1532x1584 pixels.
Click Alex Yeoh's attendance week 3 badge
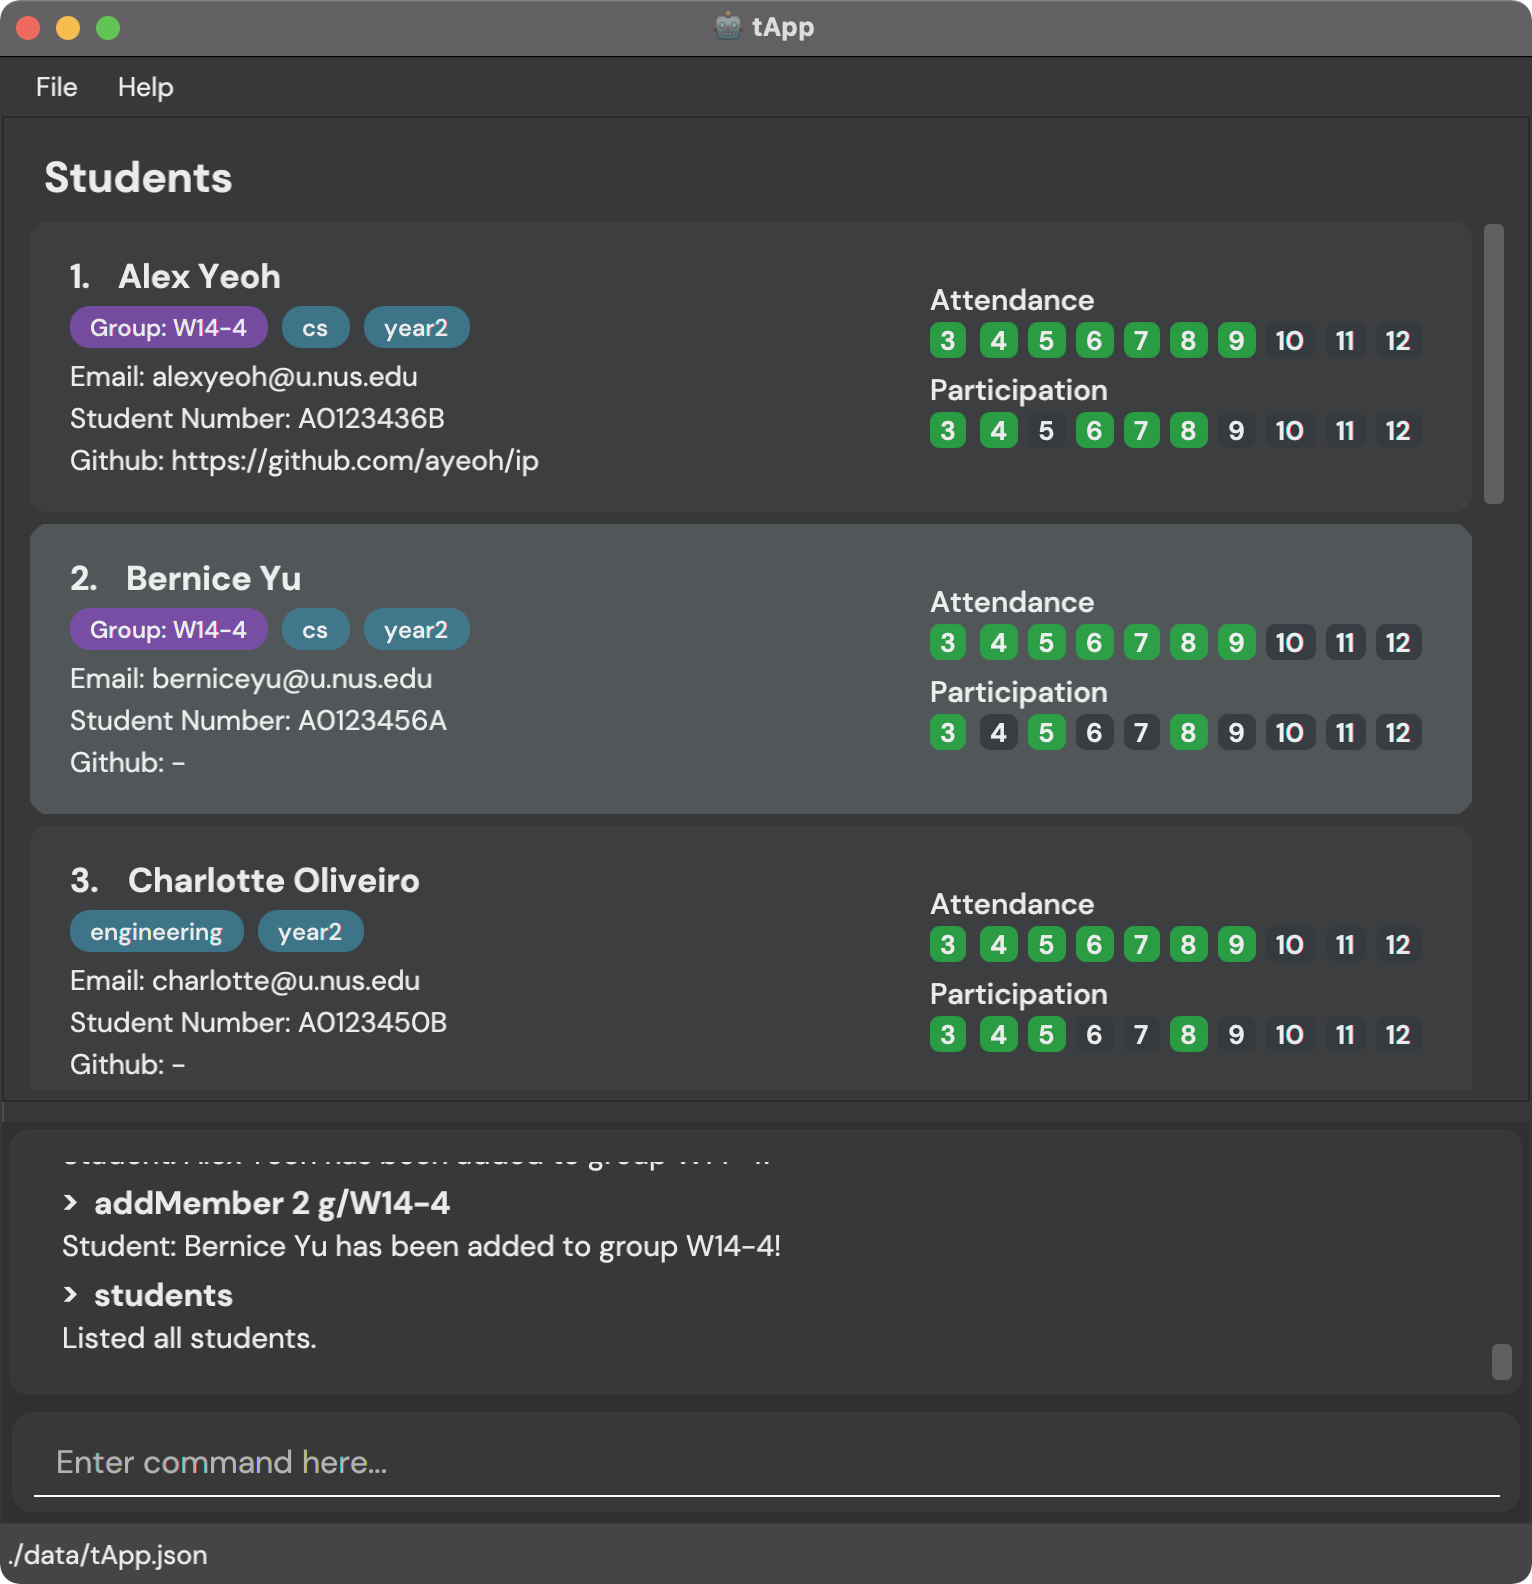948,340
